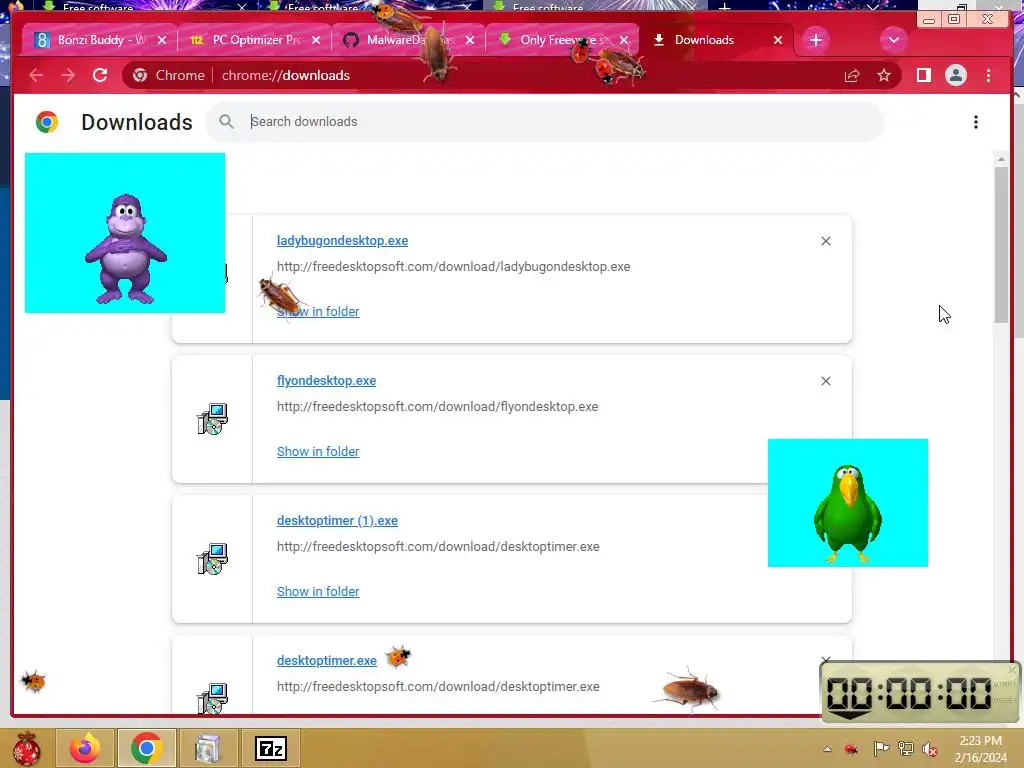Click the green parrot desktop character
1024x768 pixels.
[x=848, y=513]
